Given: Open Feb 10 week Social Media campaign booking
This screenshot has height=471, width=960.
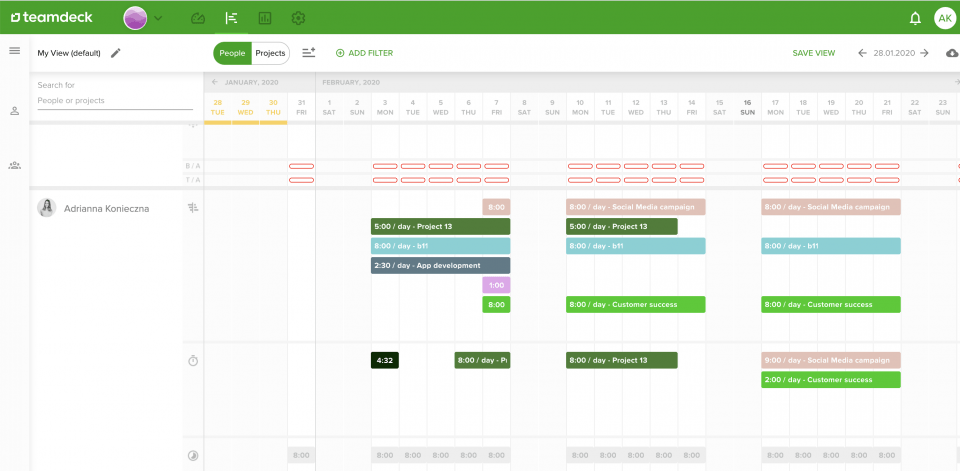Looking at the screenshot, I should [636, 207].
